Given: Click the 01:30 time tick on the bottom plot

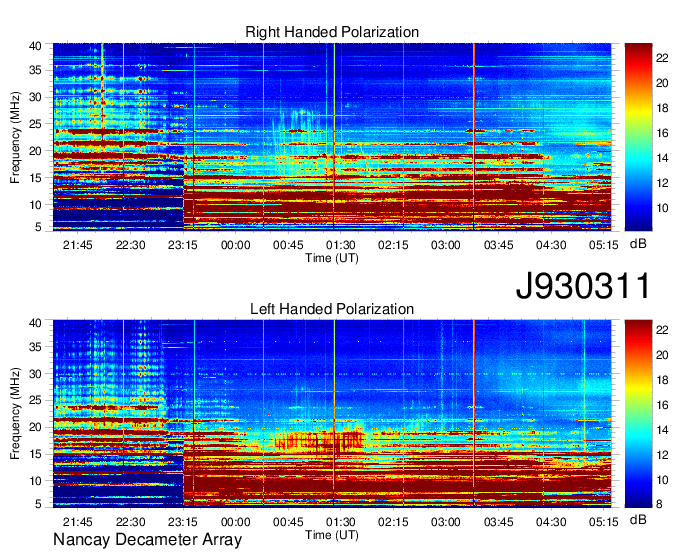Looking at the screenshot, I should (x=340, y=522).
